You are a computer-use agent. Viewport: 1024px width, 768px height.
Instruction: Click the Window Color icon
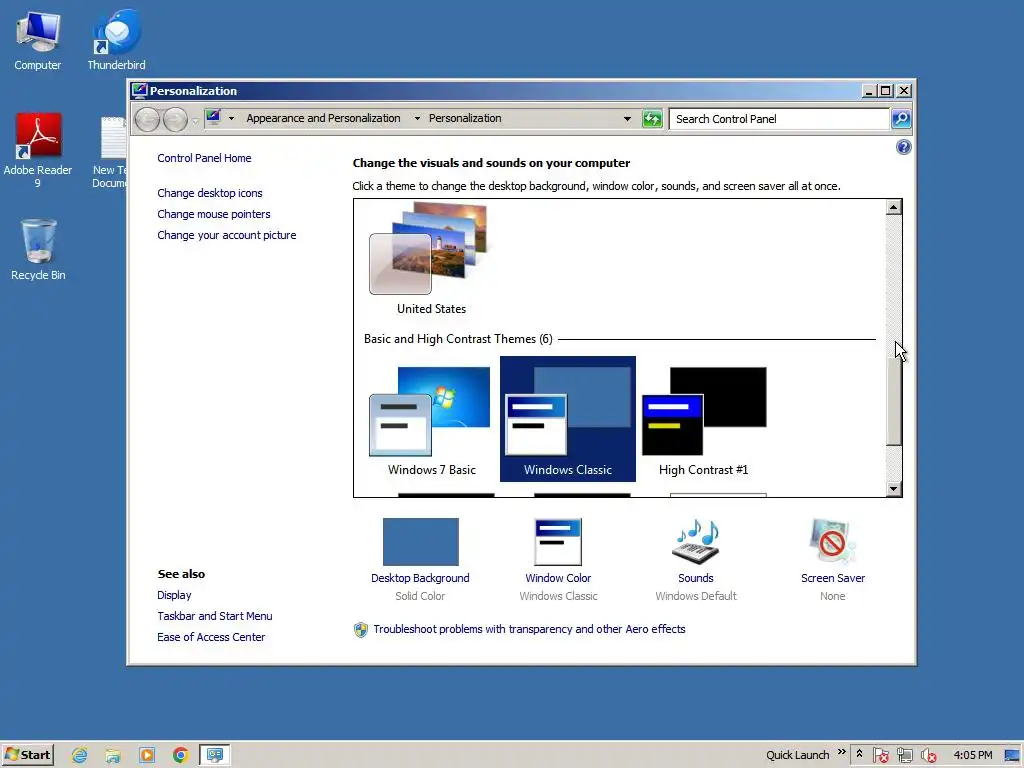click(x=558, y=541)
